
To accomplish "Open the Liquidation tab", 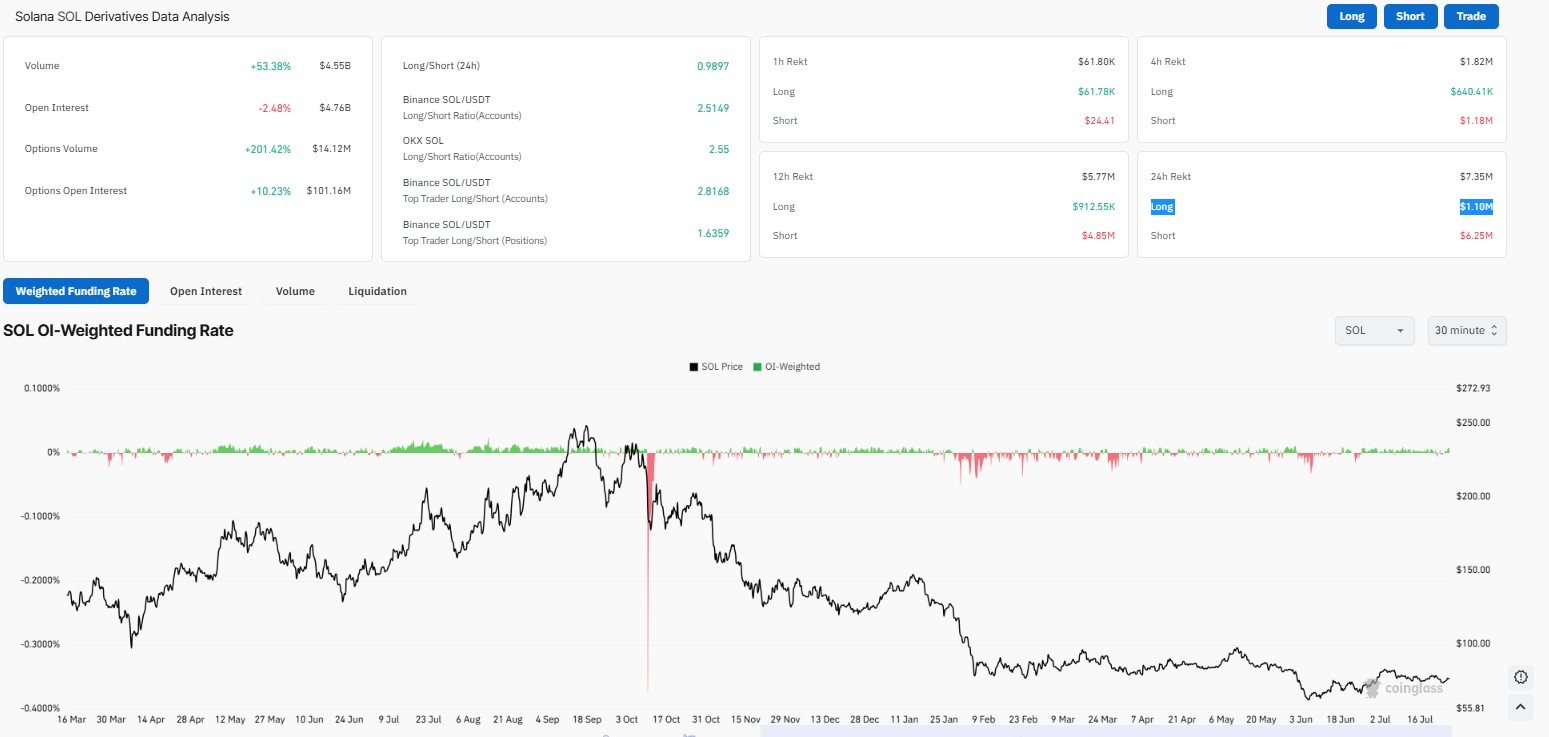I will (377, 291).
